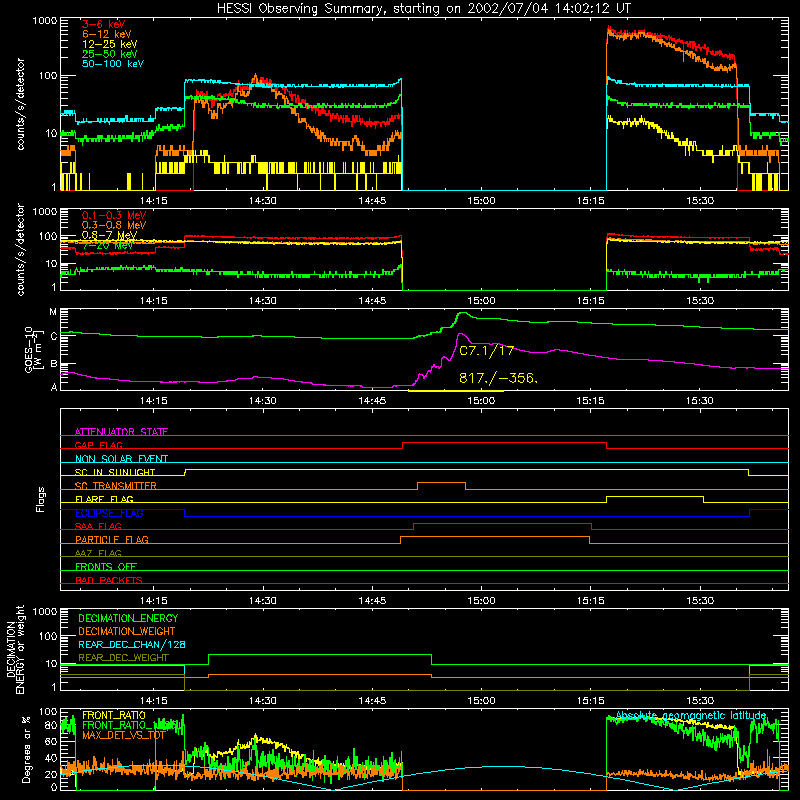Click the SAA_FLAG label
This screenshot has height=800, width=800.
(98, 526)
